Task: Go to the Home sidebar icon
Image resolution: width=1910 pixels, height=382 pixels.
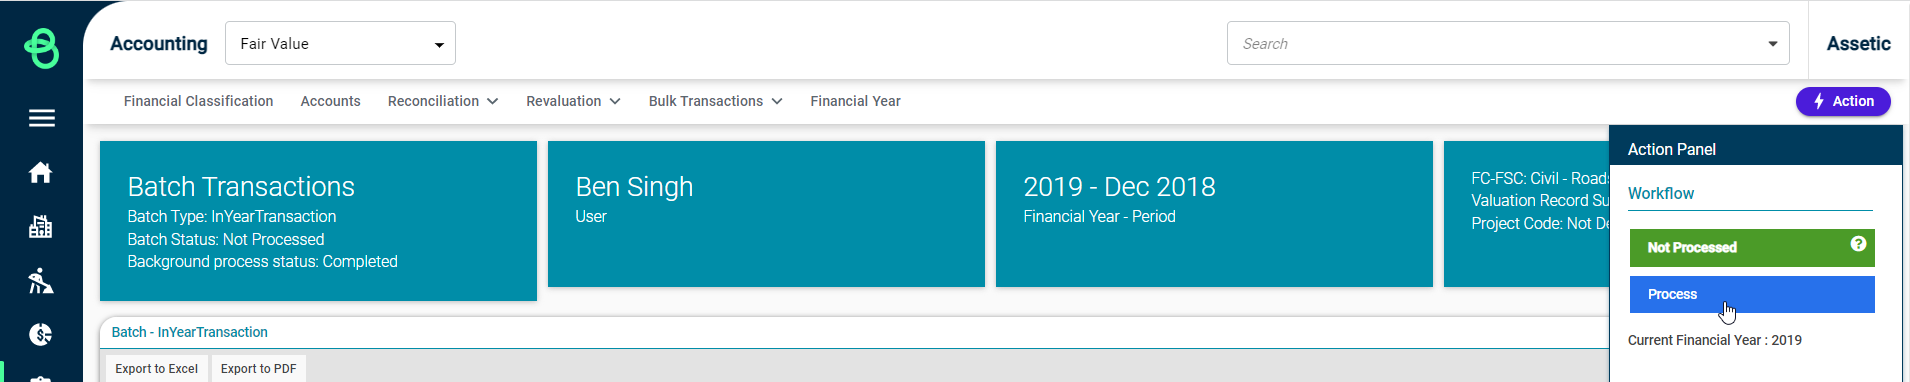Action: point(41,173)
